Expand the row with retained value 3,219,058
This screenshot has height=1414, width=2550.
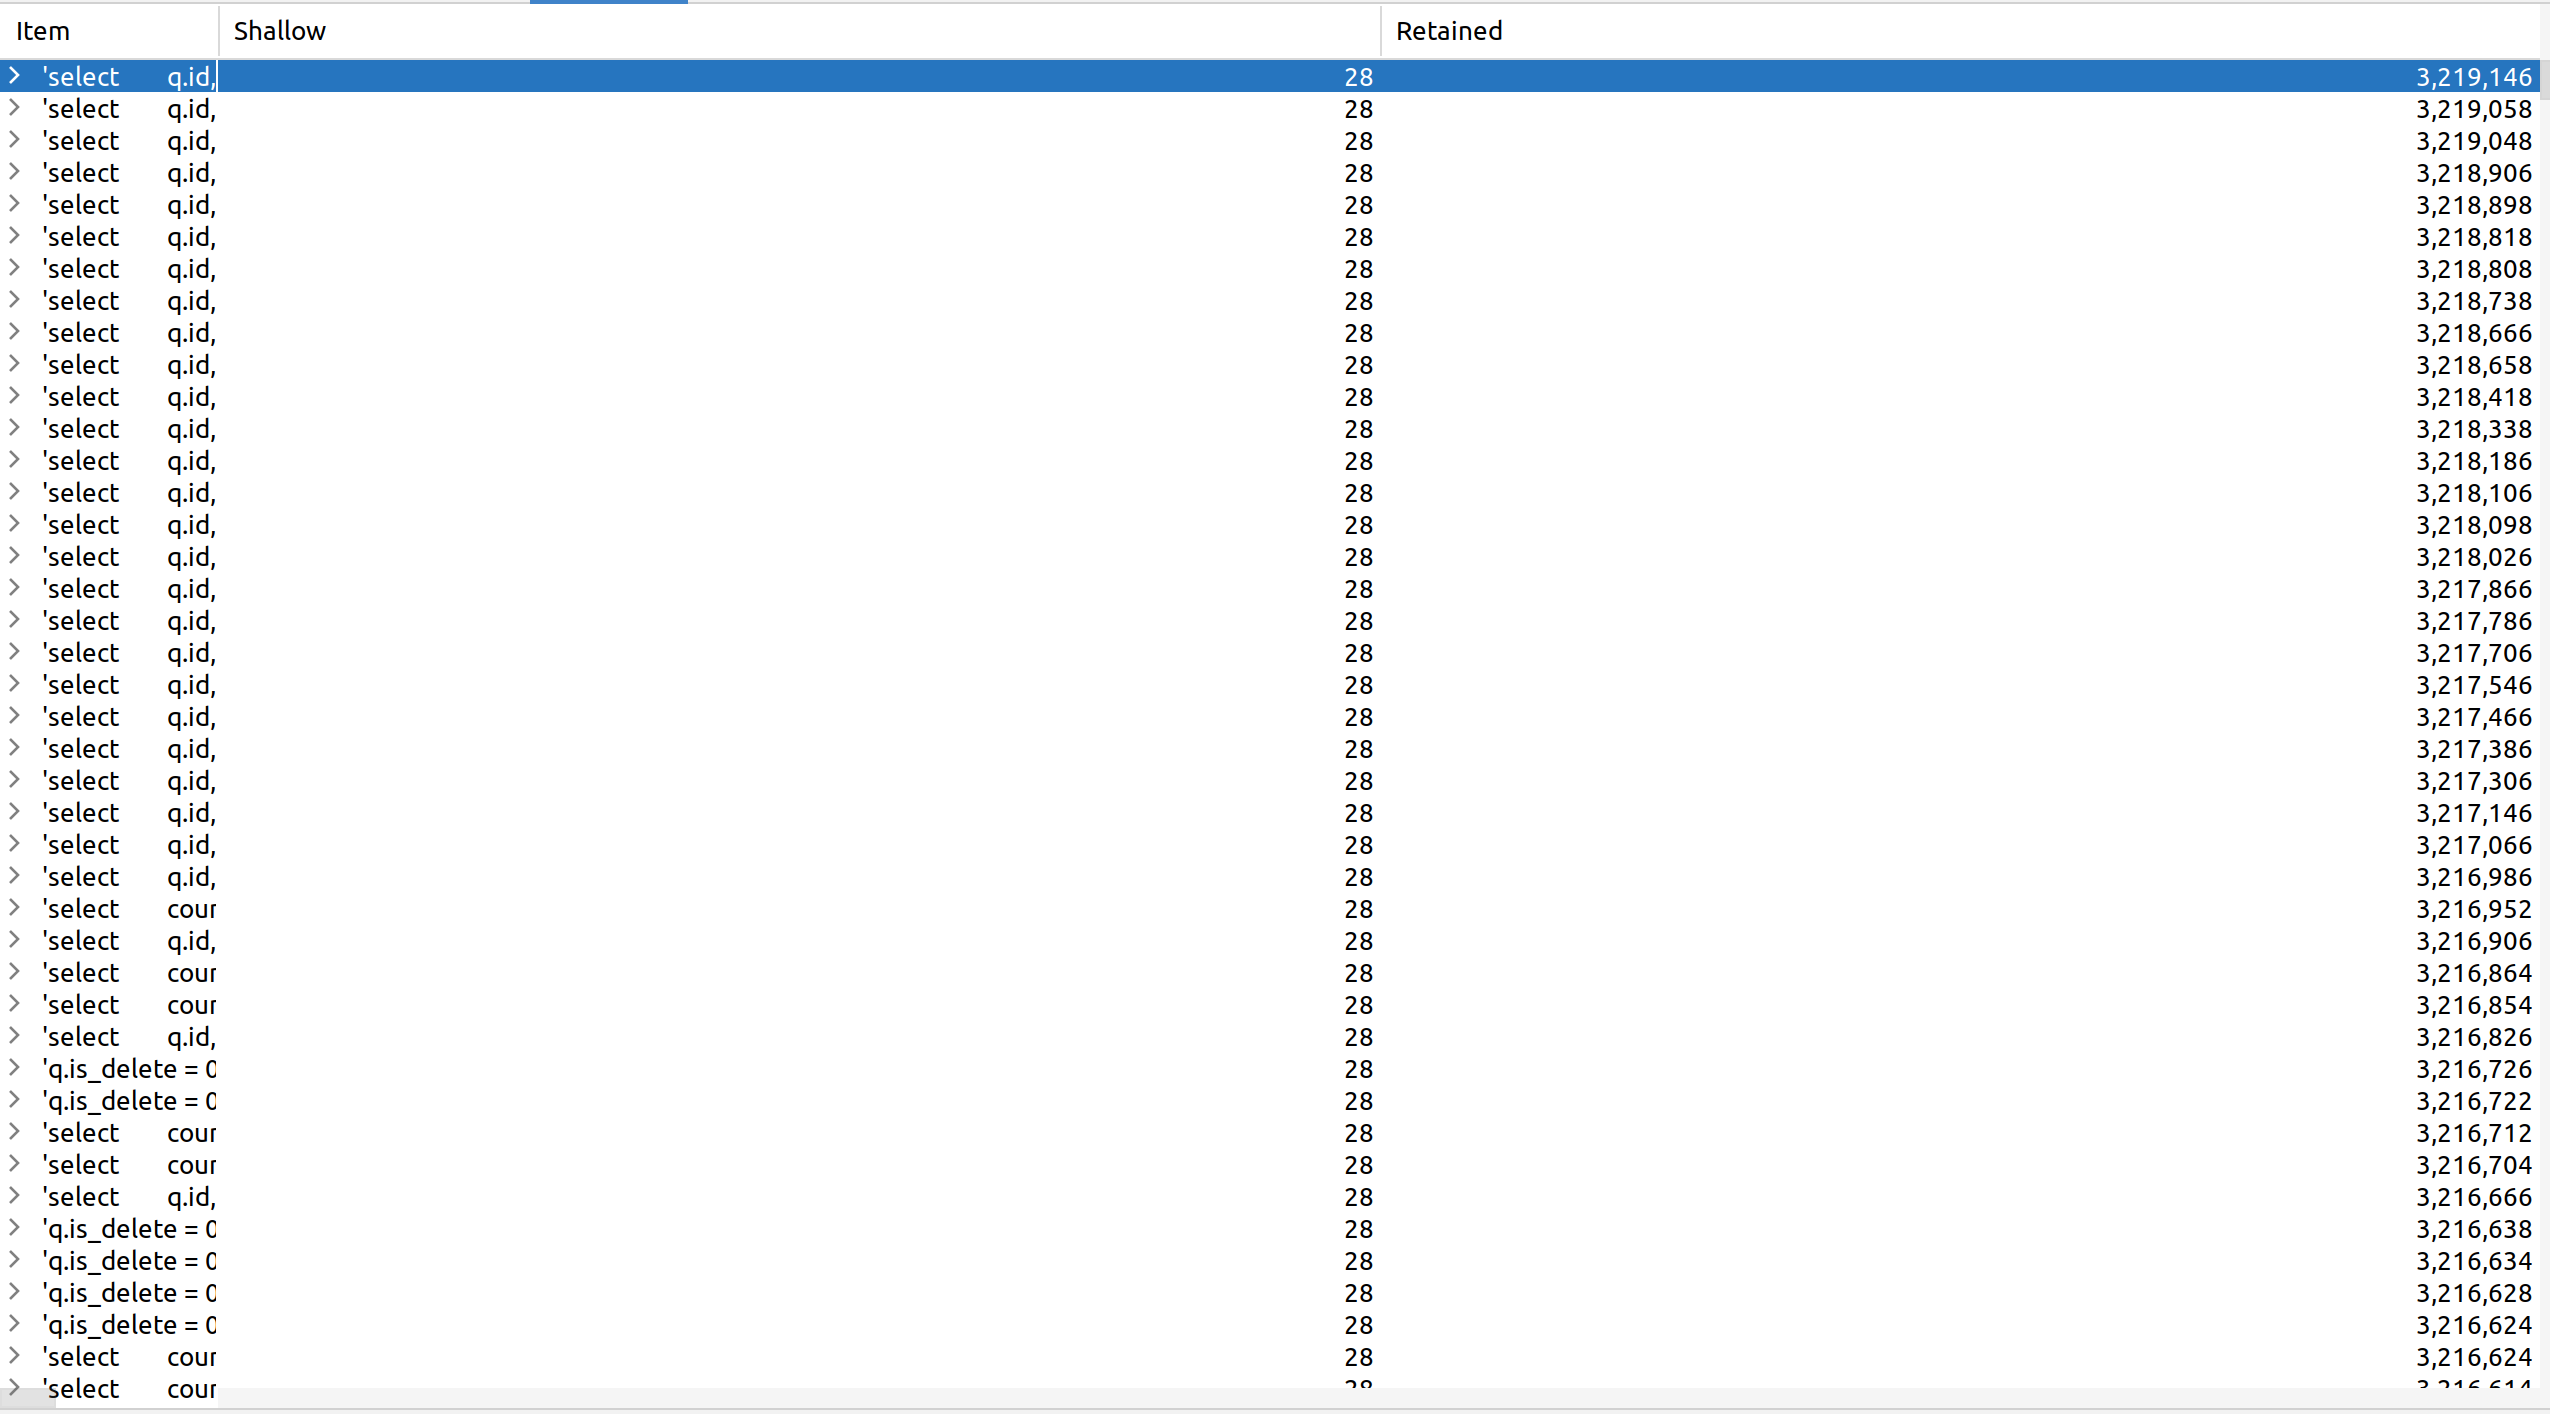click(15, 108)
